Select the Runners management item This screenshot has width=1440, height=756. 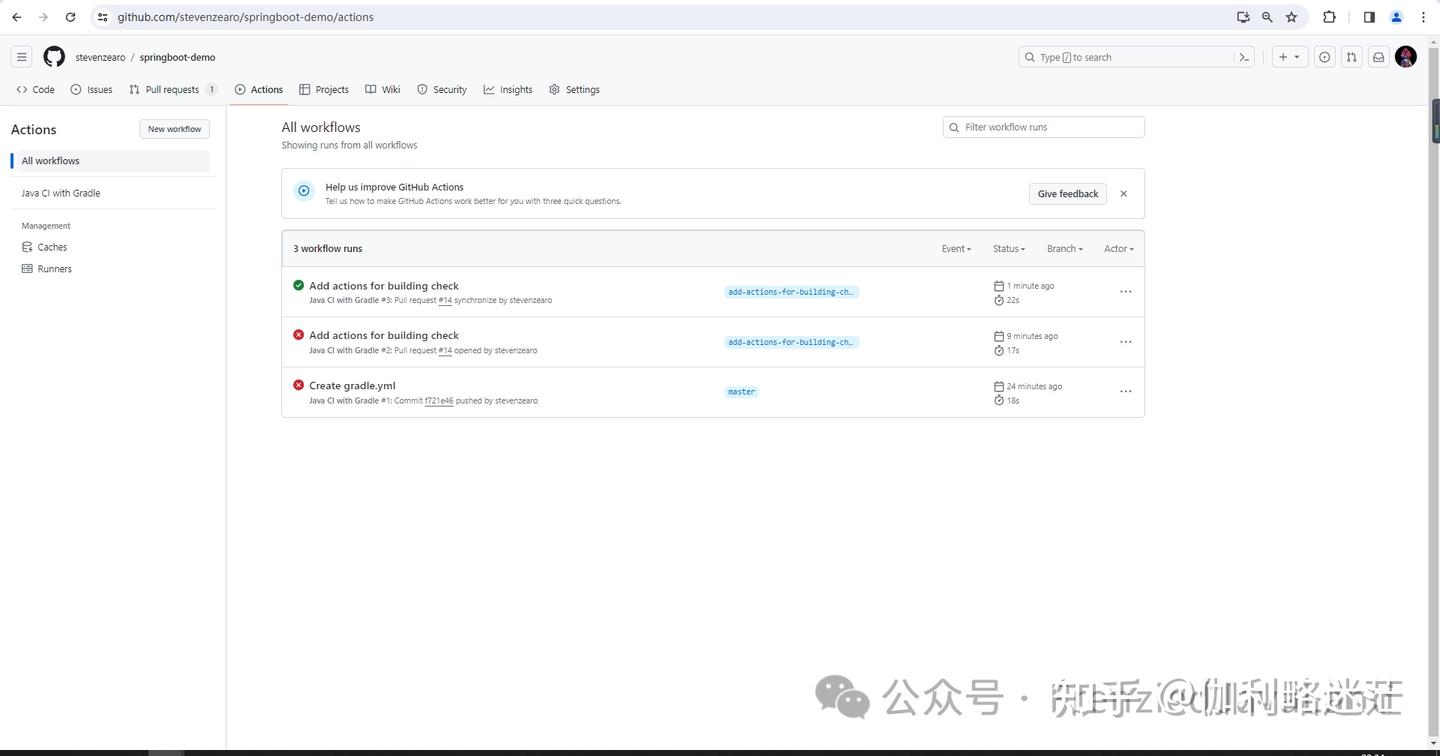[x=54, y=268]
